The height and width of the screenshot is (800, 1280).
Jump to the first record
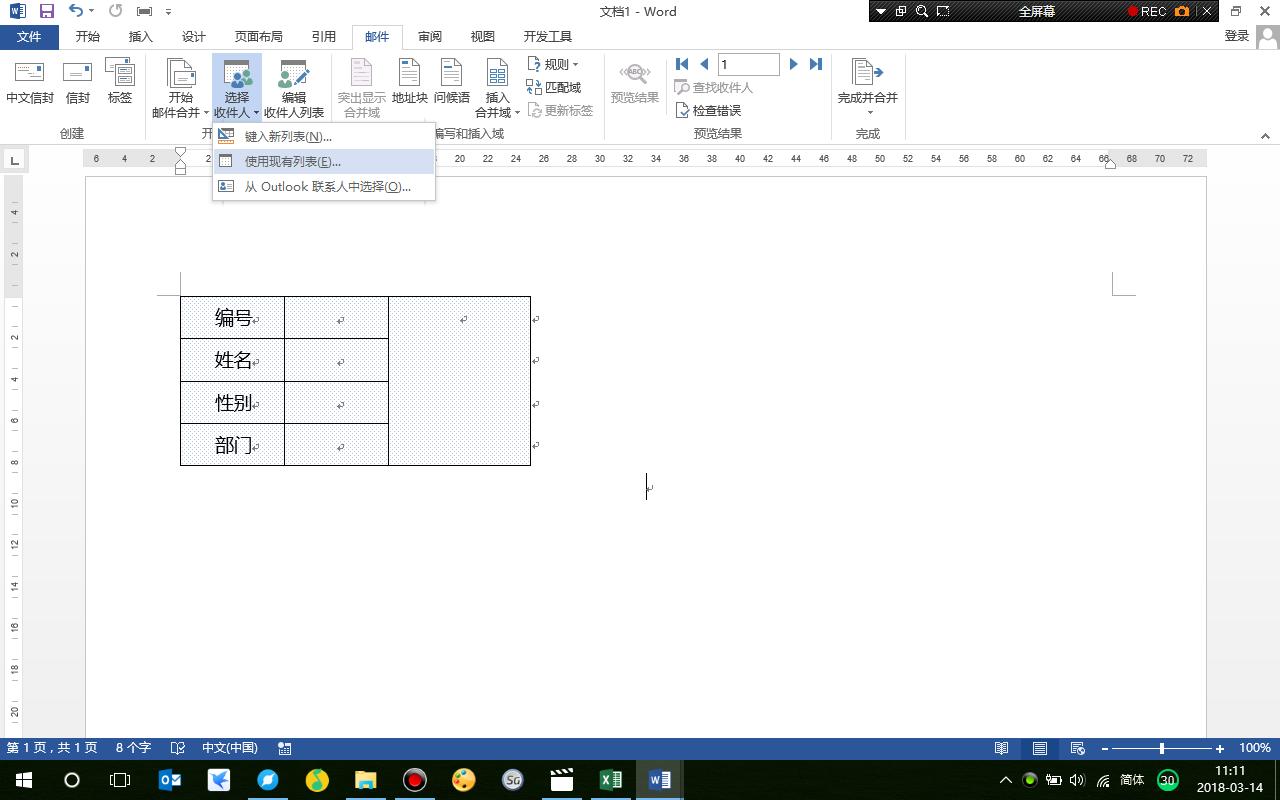[x=682, y=64]
